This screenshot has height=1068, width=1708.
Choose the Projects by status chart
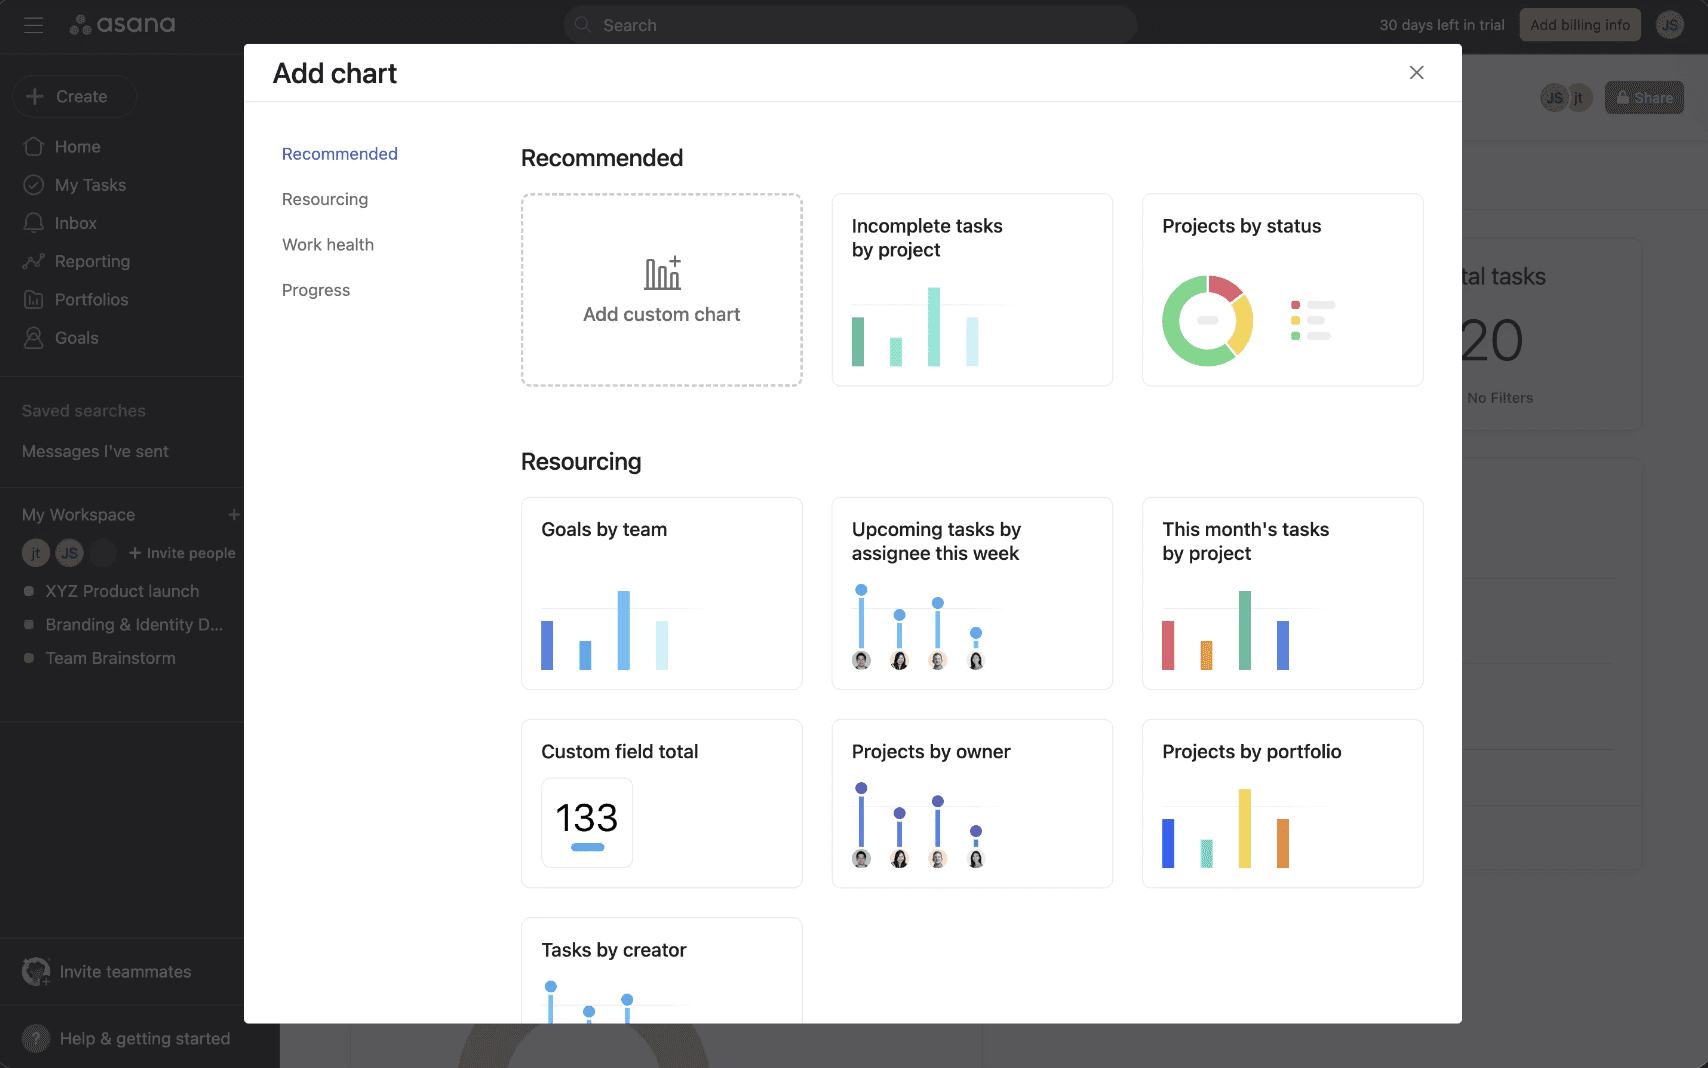pyautogui.click(x=1282, y=290)
